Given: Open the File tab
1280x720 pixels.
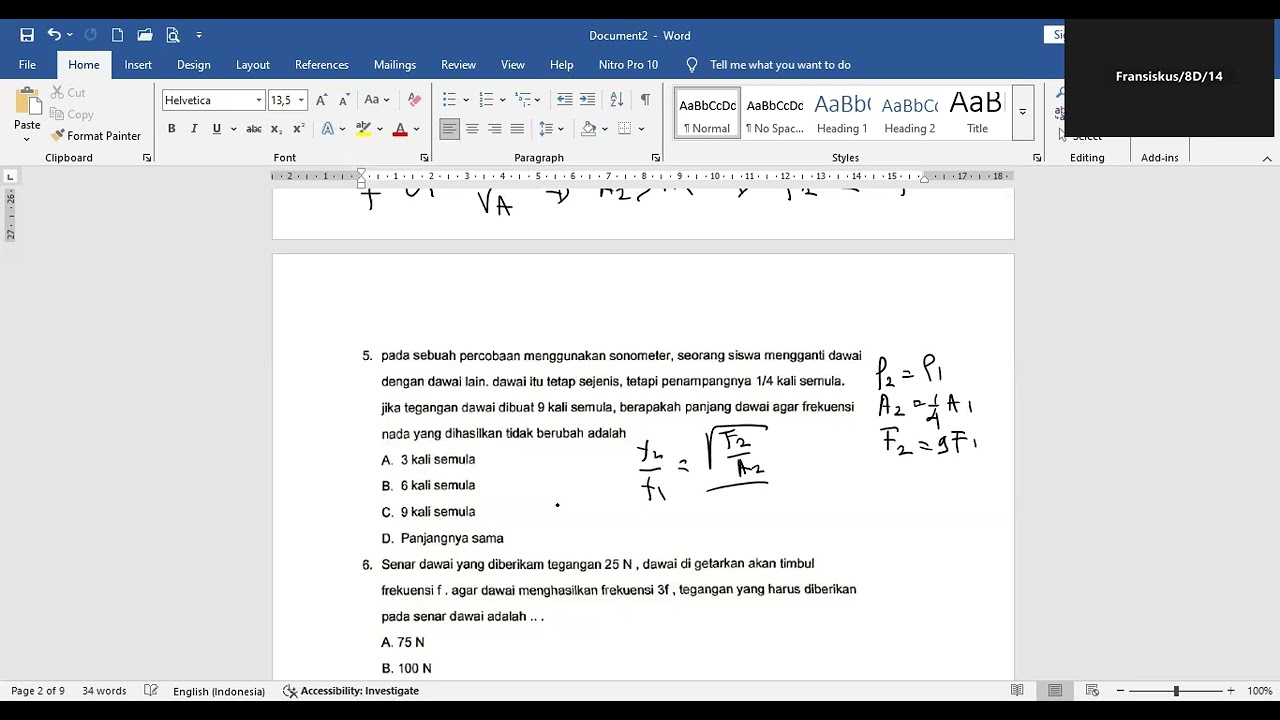Looking at the screenshot, I should click(x=27, y=65).
